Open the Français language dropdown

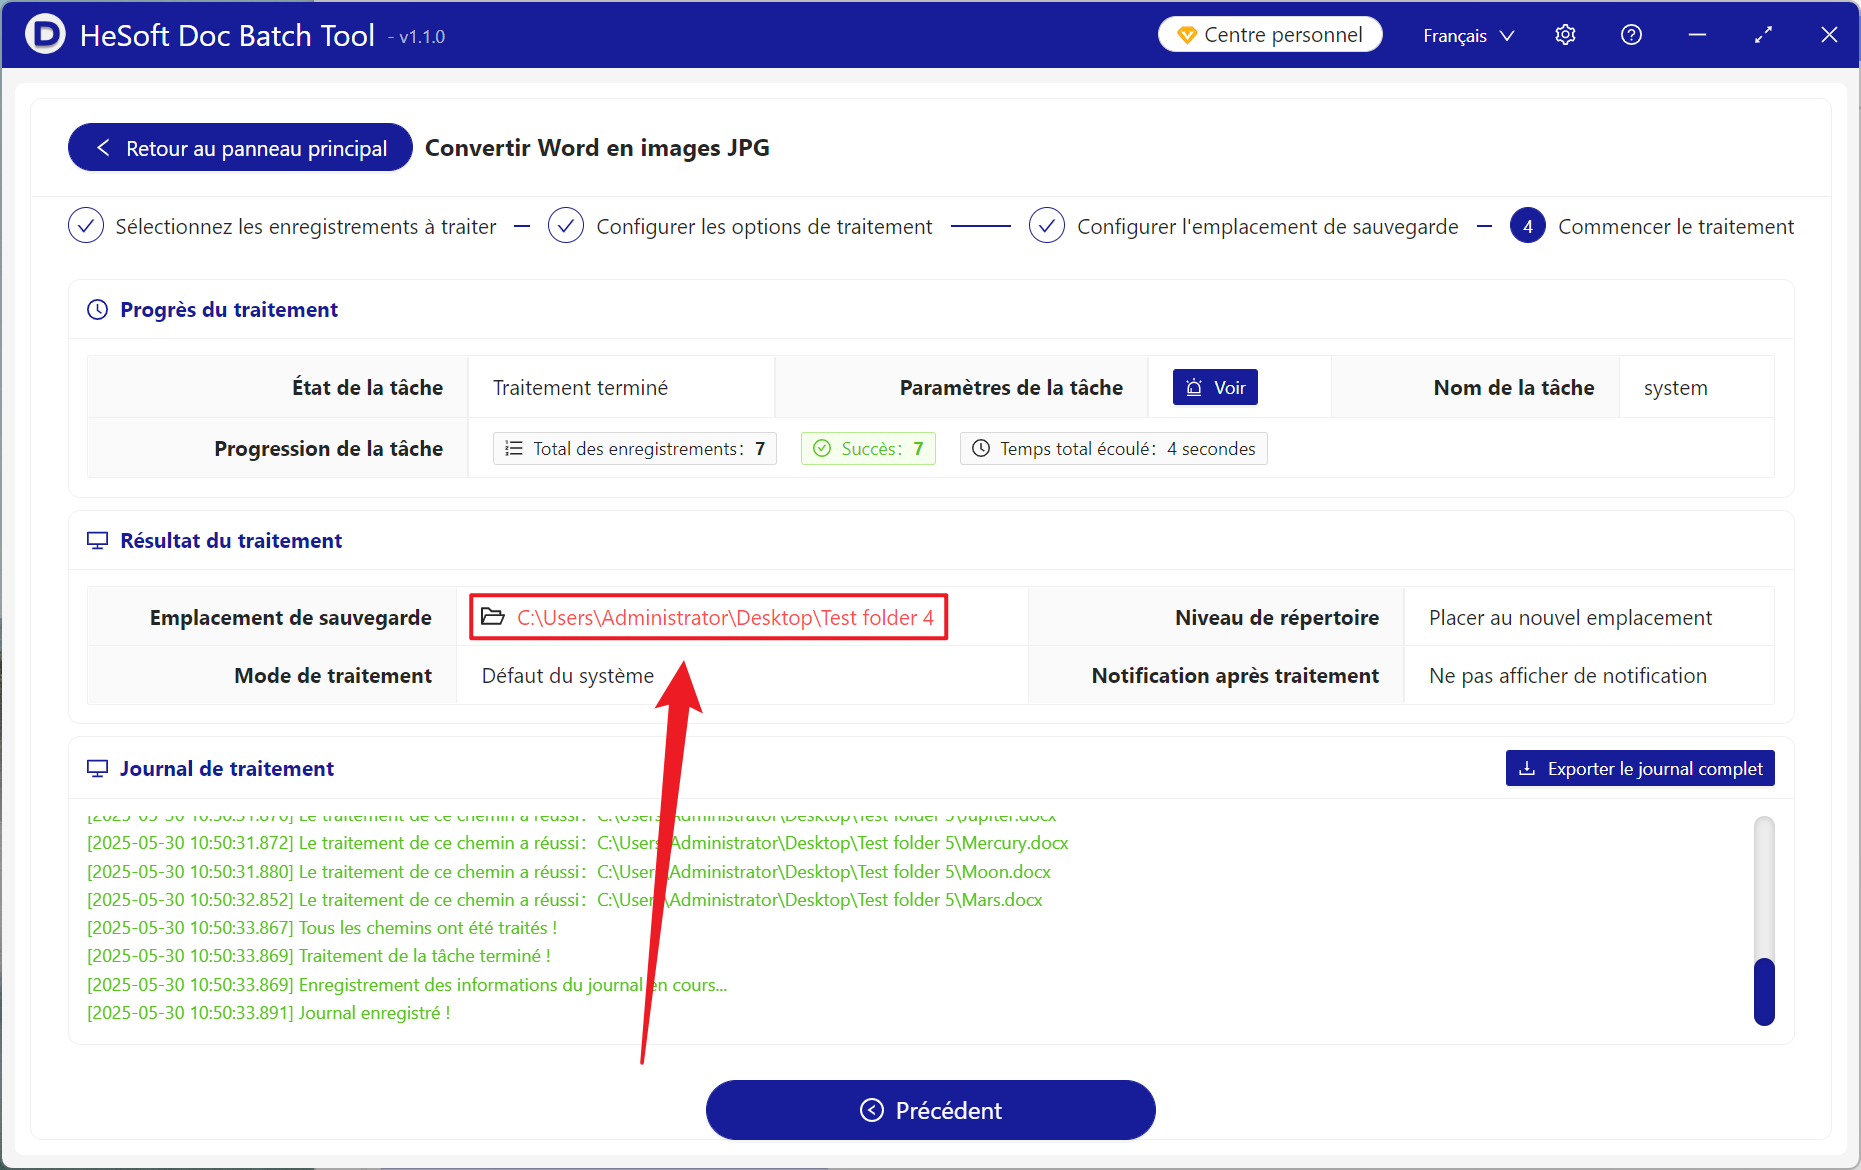click(x=1468, y=36)
